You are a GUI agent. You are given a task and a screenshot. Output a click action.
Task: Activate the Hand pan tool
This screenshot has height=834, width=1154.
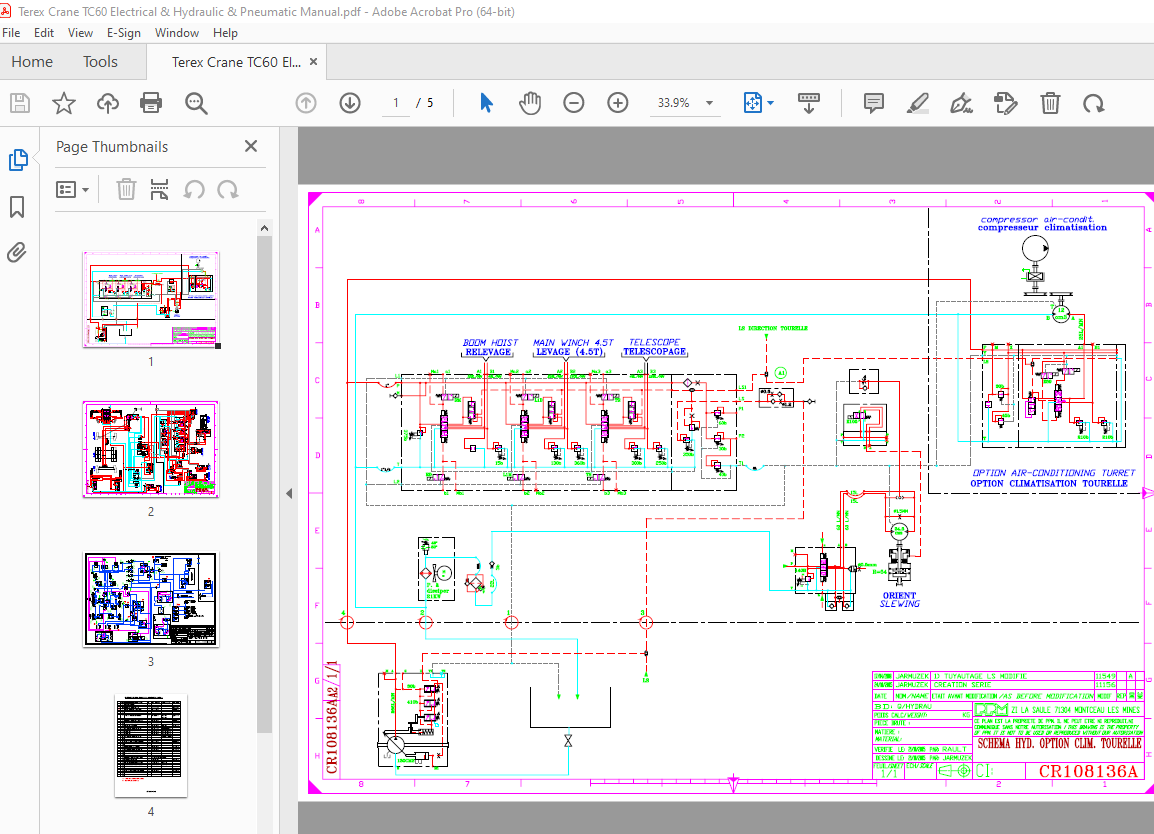coord(529,103)
